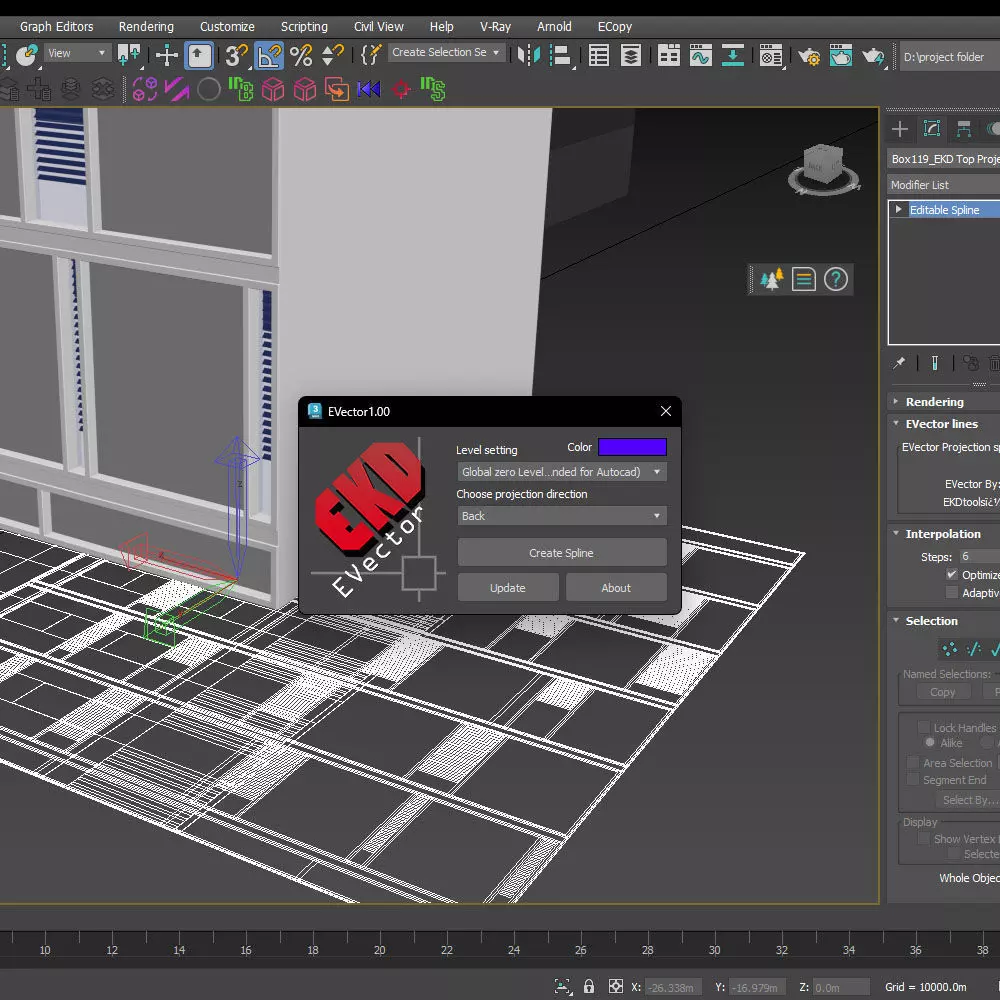This screenshot has width=1000, height=1000.
Task: Click the trees icon in floating toolbar
Action: [x=772, y=279]
